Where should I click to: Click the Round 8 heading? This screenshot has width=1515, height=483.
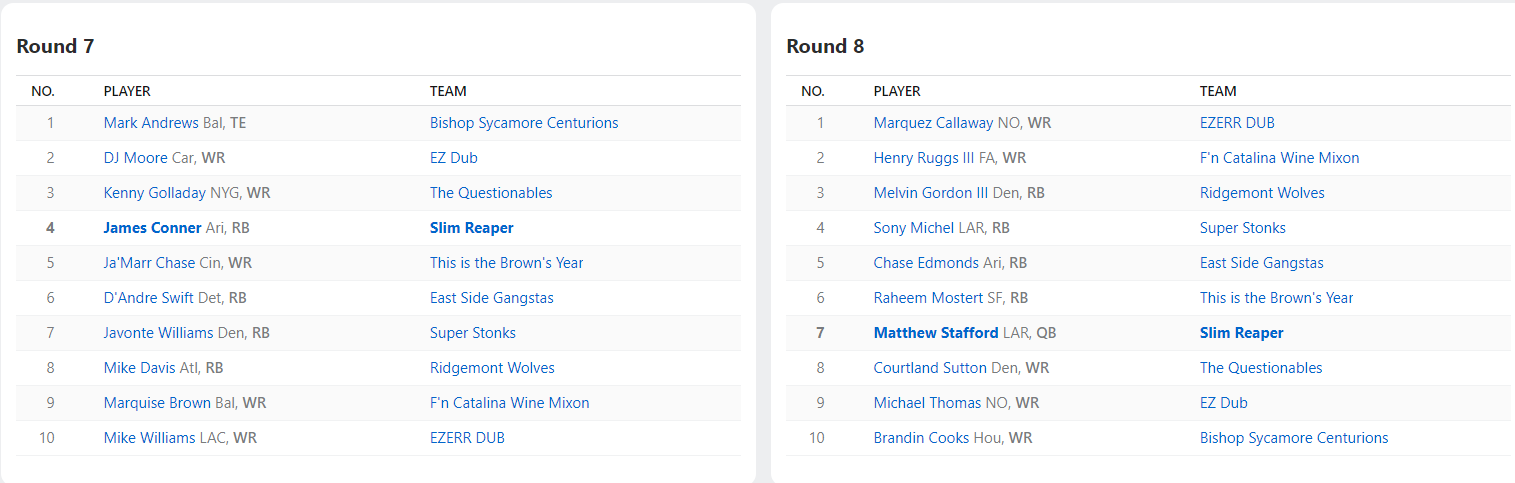click(825, 46)
